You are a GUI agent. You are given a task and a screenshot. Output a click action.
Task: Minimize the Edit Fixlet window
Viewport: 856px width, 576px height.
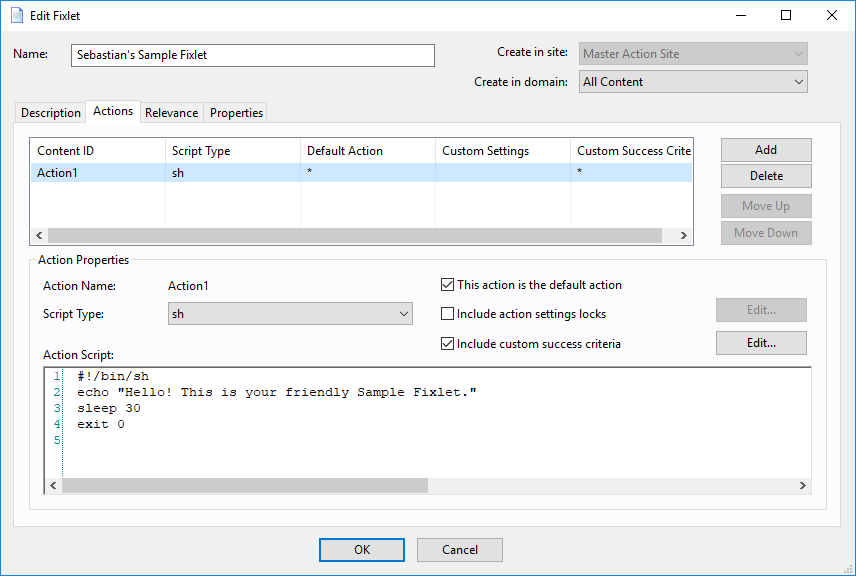click(741, 15)
